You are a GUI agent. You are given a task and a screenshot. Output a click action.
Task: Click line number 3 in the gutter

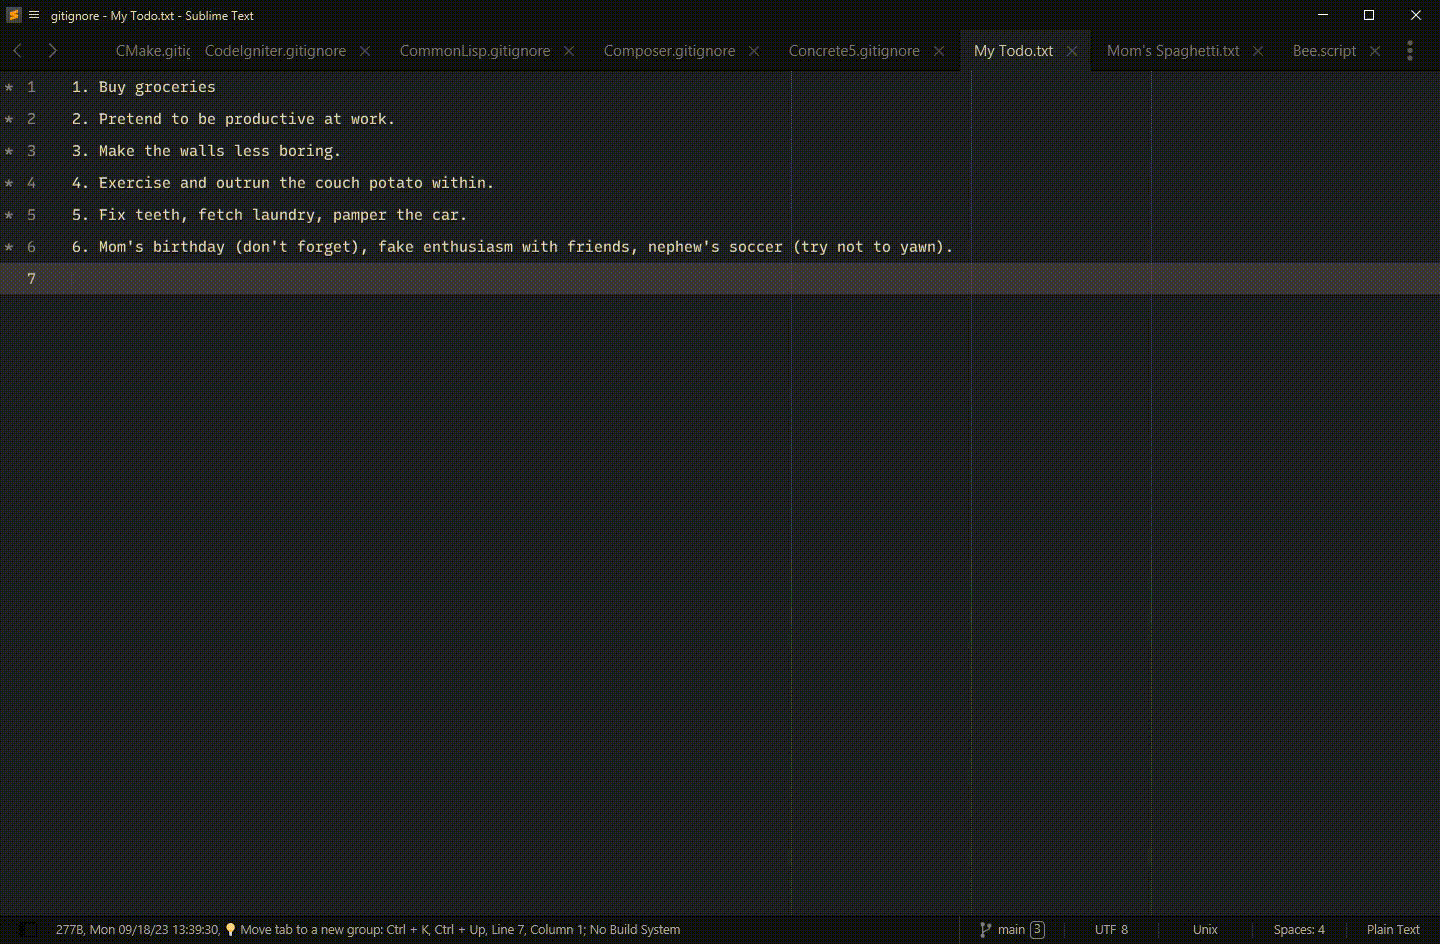(x=31, y=151)
